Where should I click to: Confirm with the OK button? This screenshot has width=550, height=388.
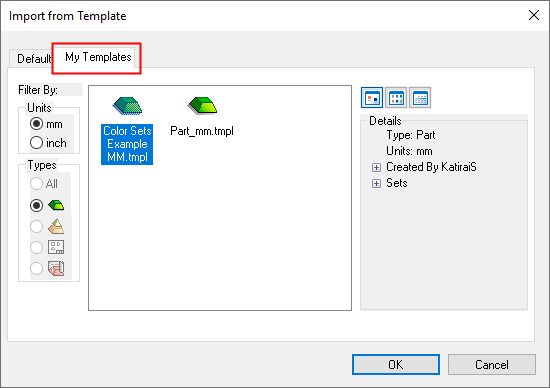(396, 364)
